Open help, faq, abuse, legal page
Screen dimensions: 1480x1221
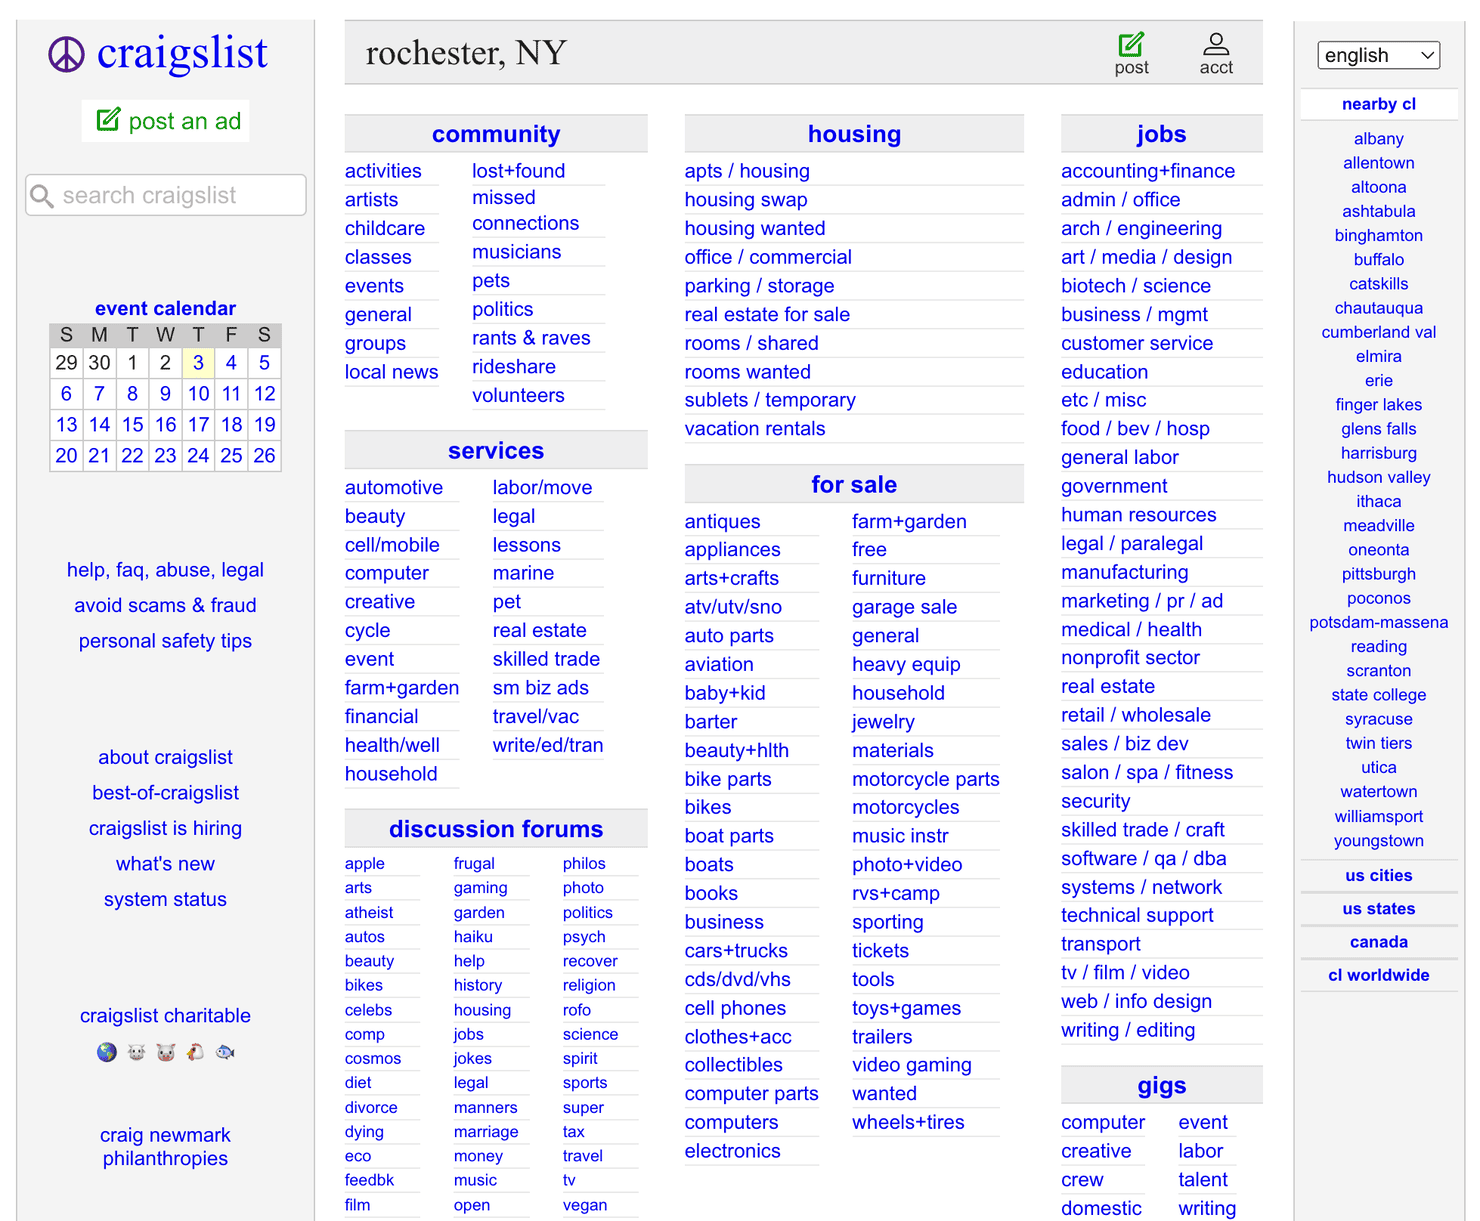[x=165, y=570]
